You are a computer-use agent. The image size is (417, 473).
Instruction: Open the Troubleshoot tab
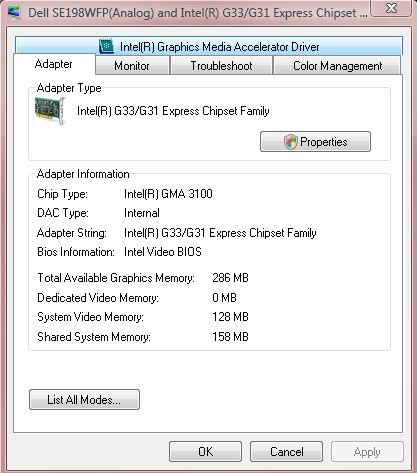coord(221,66)
